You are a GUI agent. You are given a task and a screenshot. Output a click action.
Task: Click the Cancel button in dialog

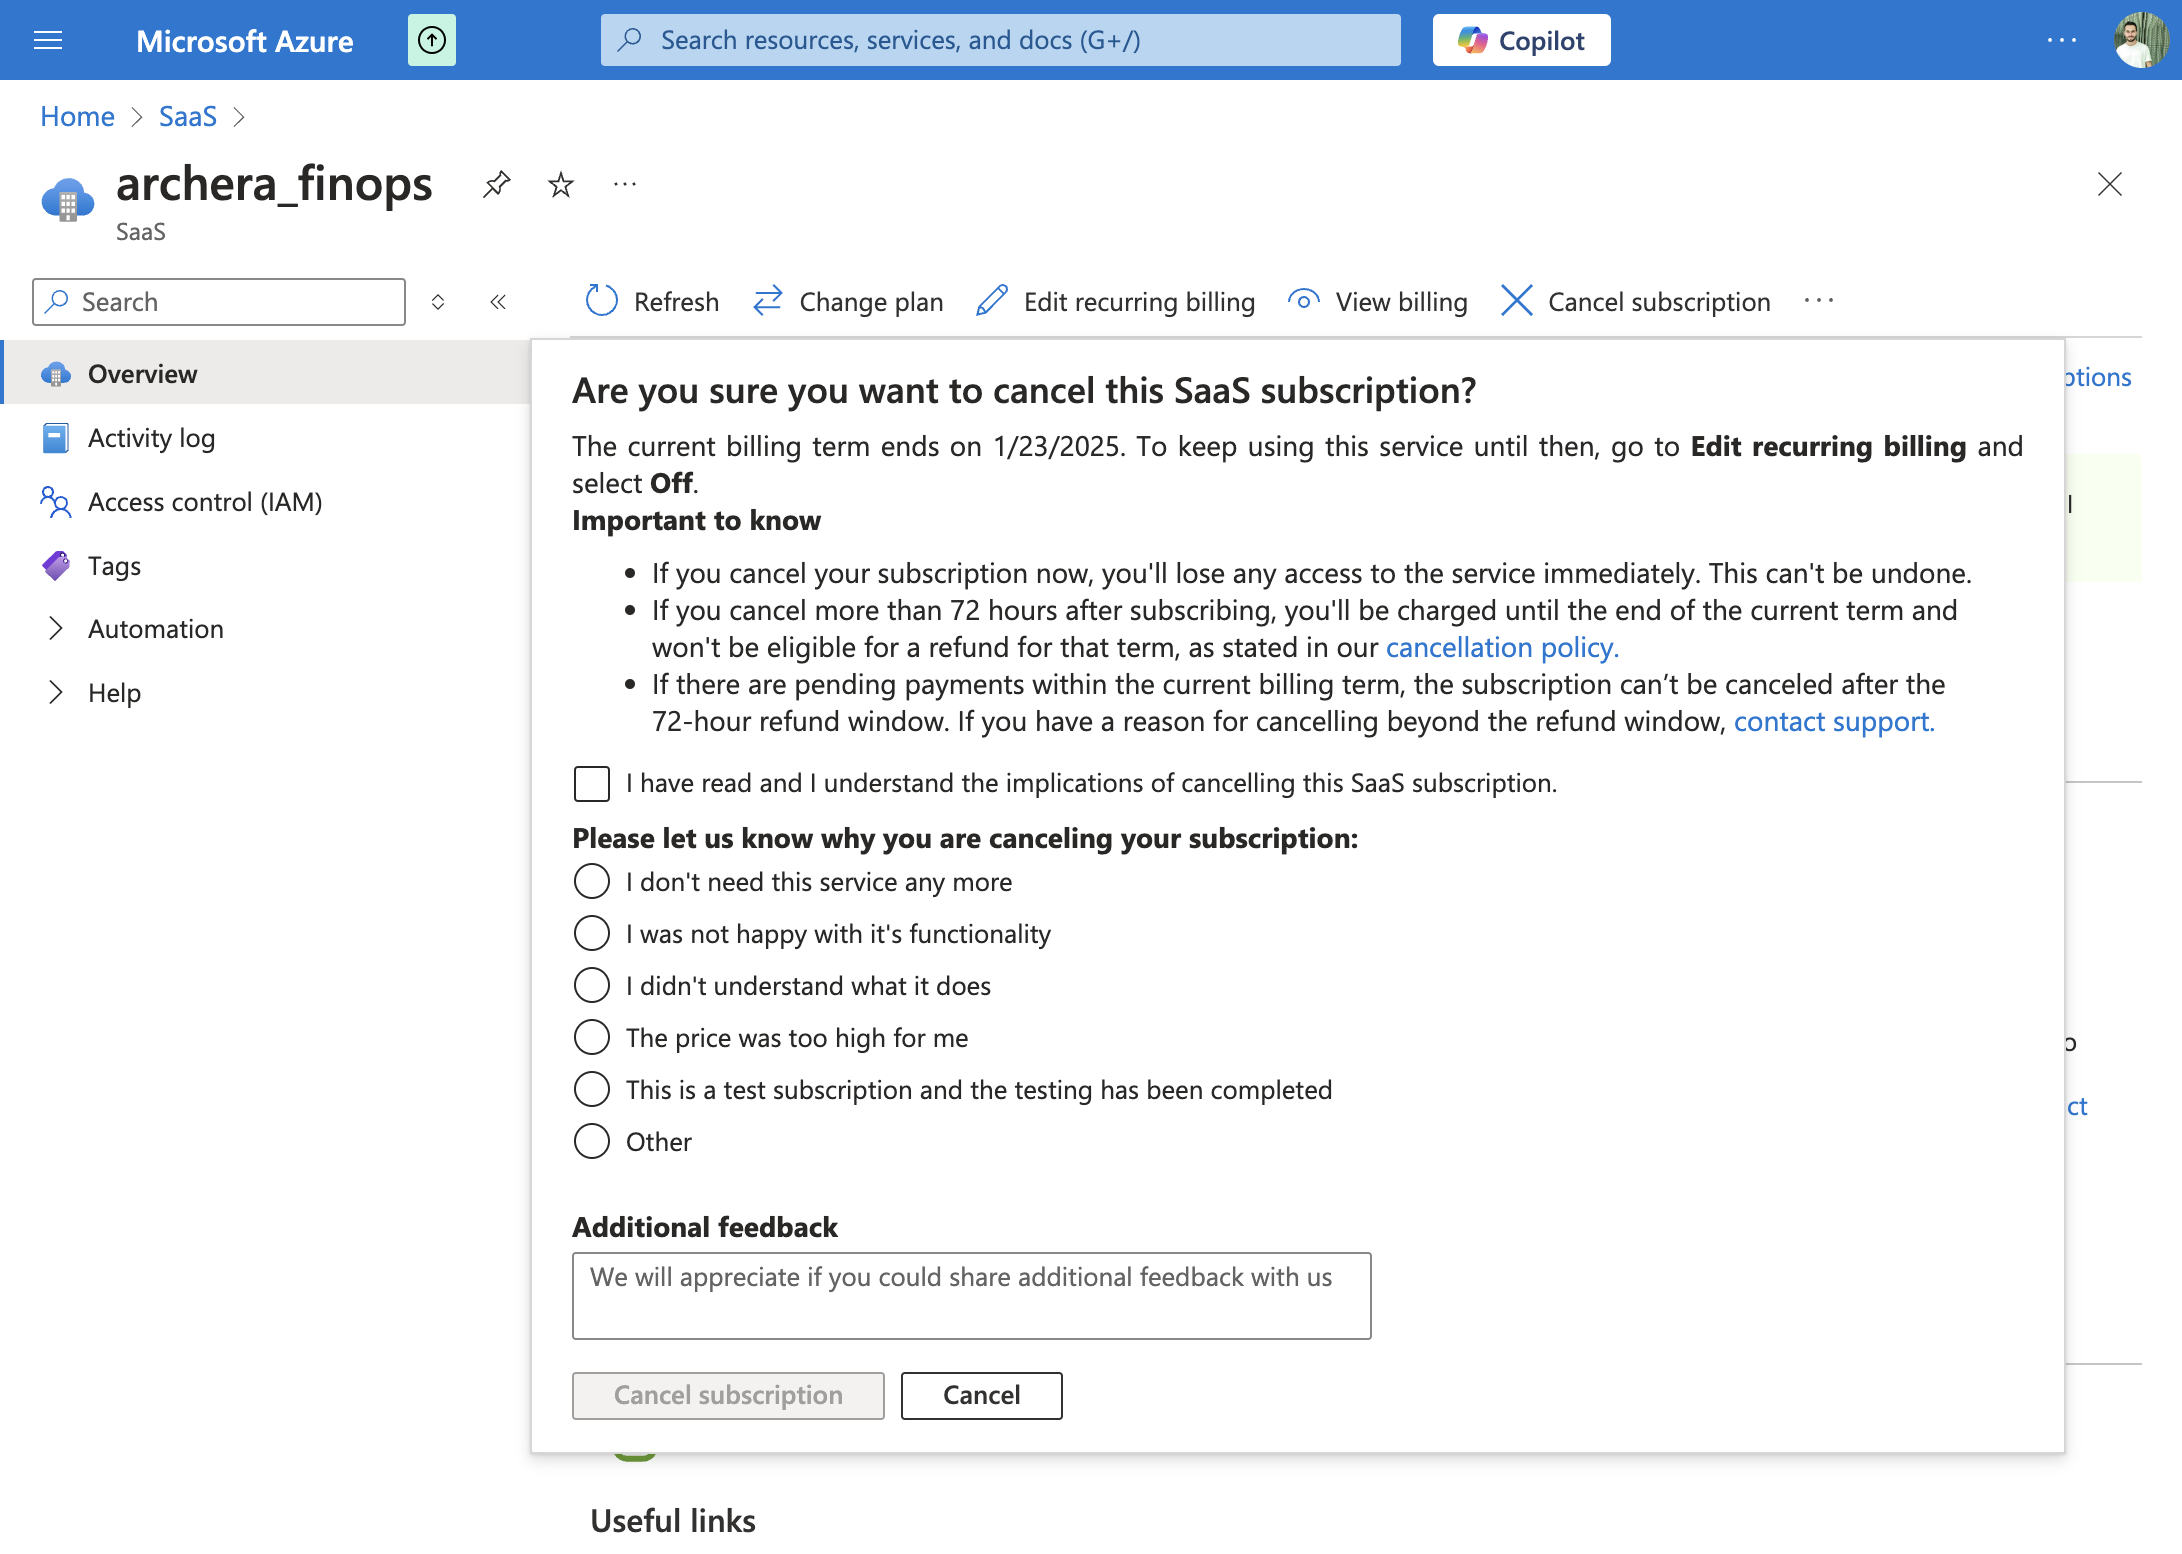[x=981, y=1395]
